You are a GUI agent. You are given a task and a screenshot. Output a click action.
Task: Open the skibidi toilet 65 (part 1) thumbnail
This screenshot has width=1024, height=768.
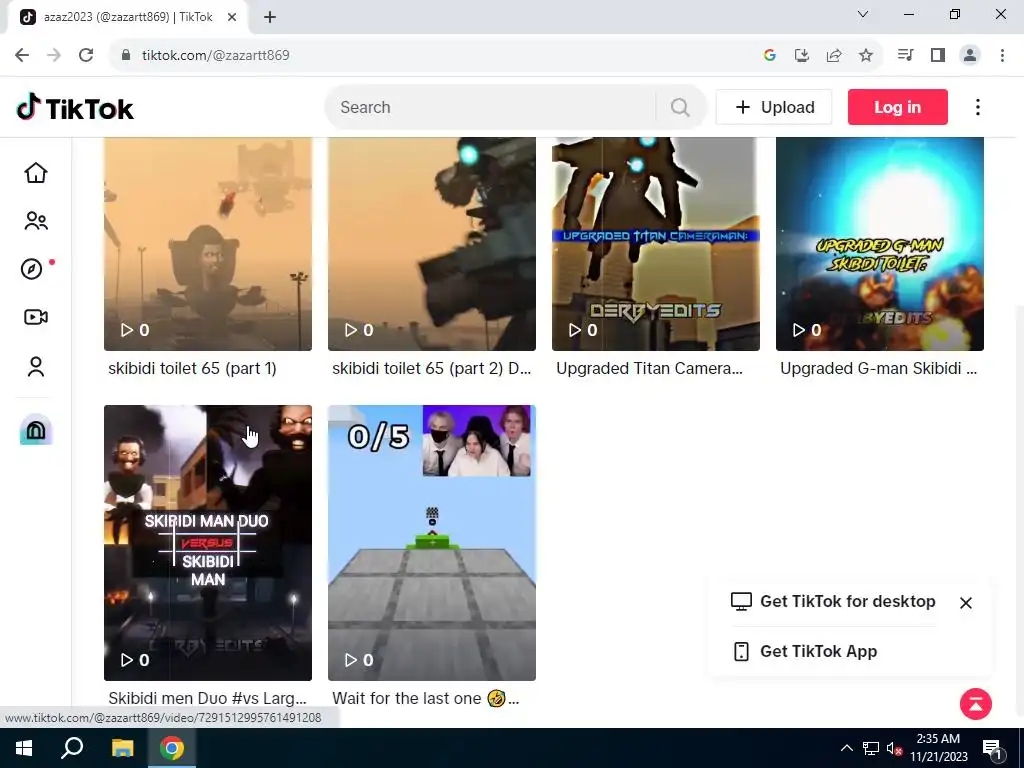point(208,244)
